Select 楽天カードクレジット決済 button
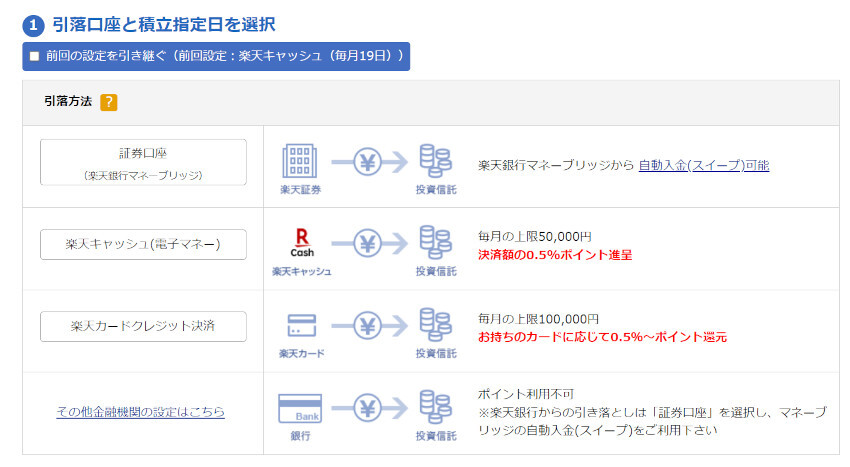 [x=143, y=326]
